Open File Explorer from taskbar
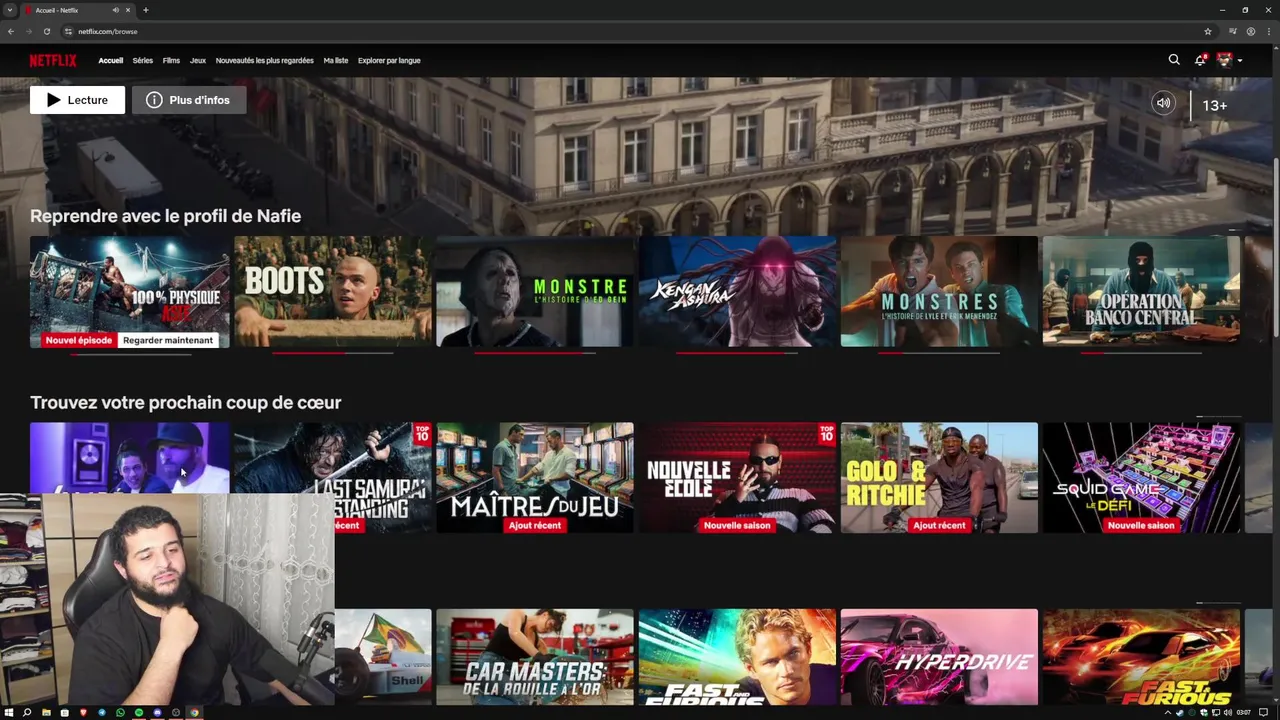This screenshot has width=1280, height=720. tap(46, 713)
